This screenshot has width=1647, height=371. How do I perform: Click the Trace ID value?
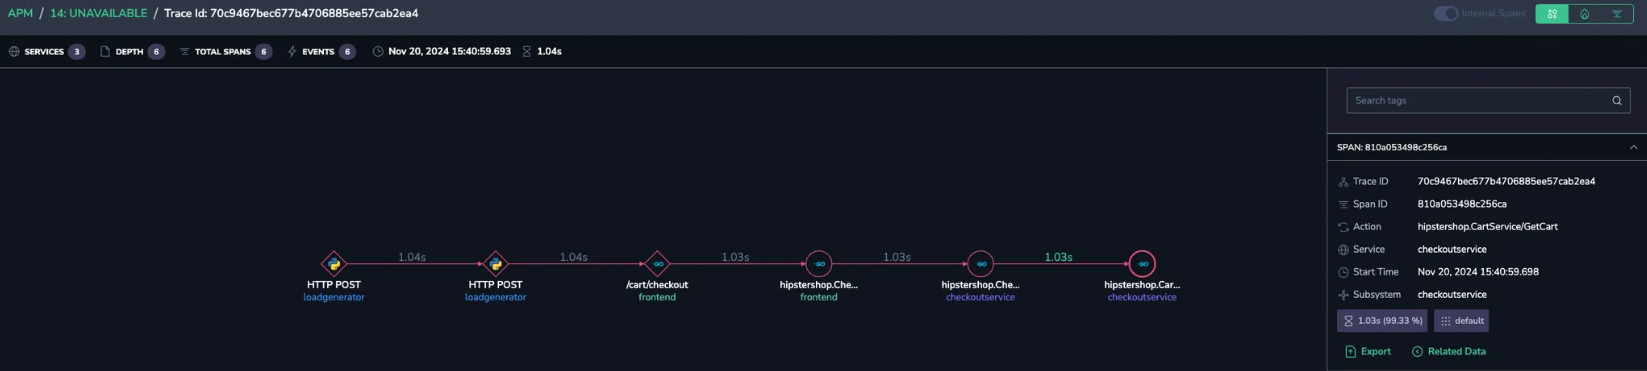[x=1506, y=182]
